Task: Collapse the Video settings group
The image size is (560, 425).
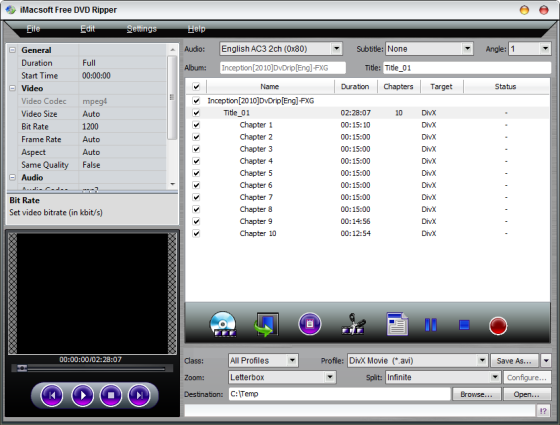Action: pyautogui.click(x=12, y=88)
